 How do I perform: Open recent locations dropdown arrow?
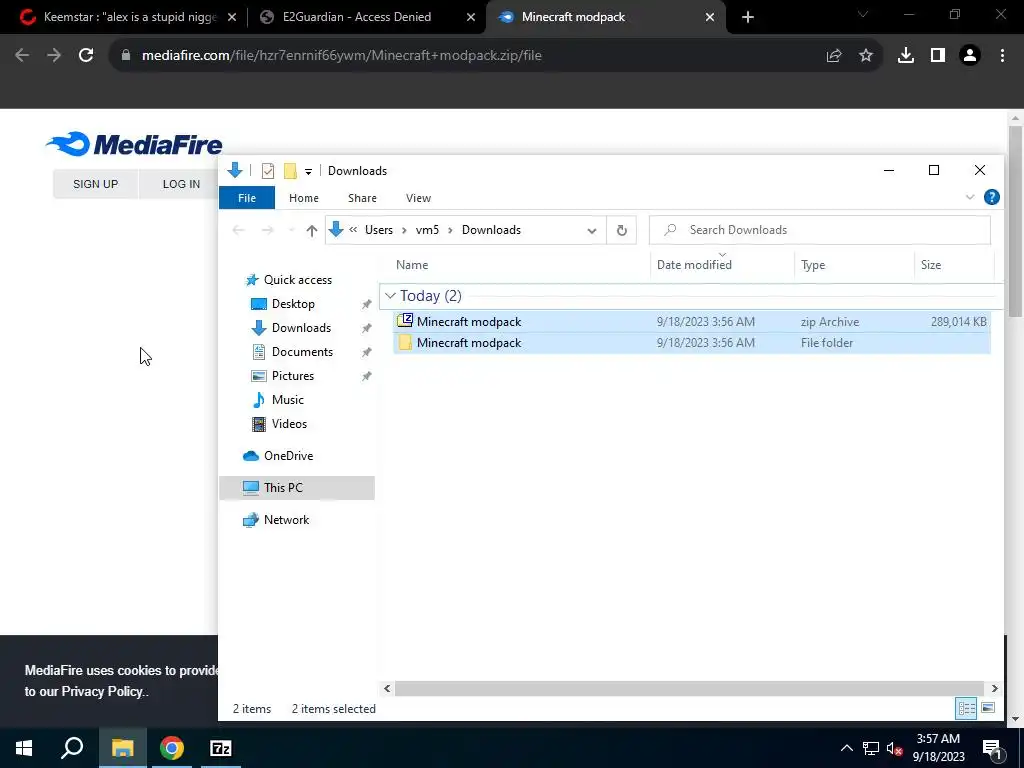[x=291, y=231]
